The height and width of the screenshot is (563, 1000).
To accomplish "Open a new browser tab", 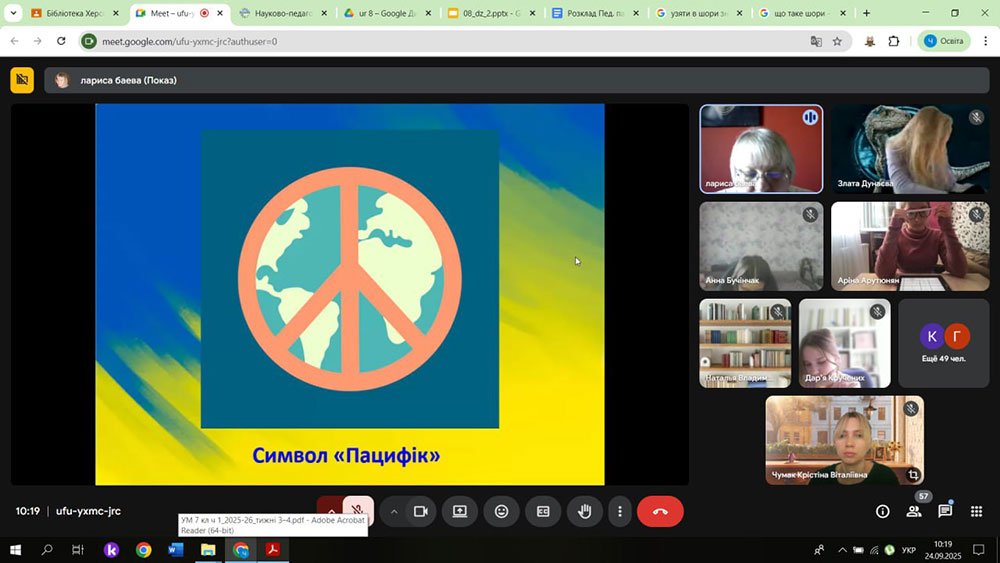I will (x=866, y=13).
